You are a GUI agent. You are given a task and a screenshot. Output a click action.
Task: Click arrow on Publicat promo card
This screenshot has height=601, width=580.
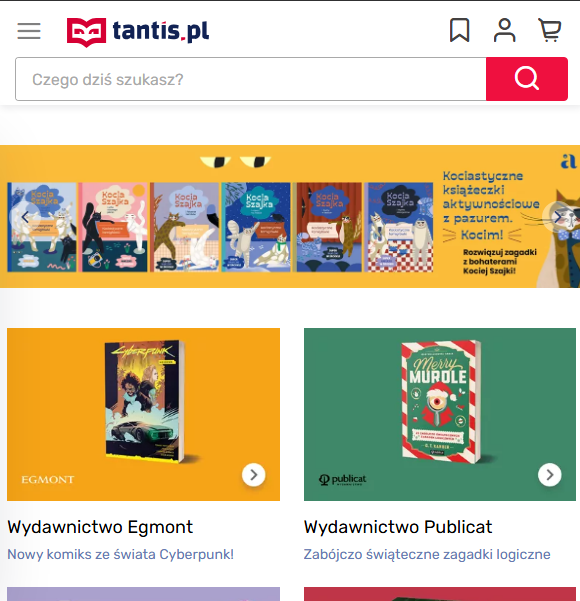coord(549,475)
